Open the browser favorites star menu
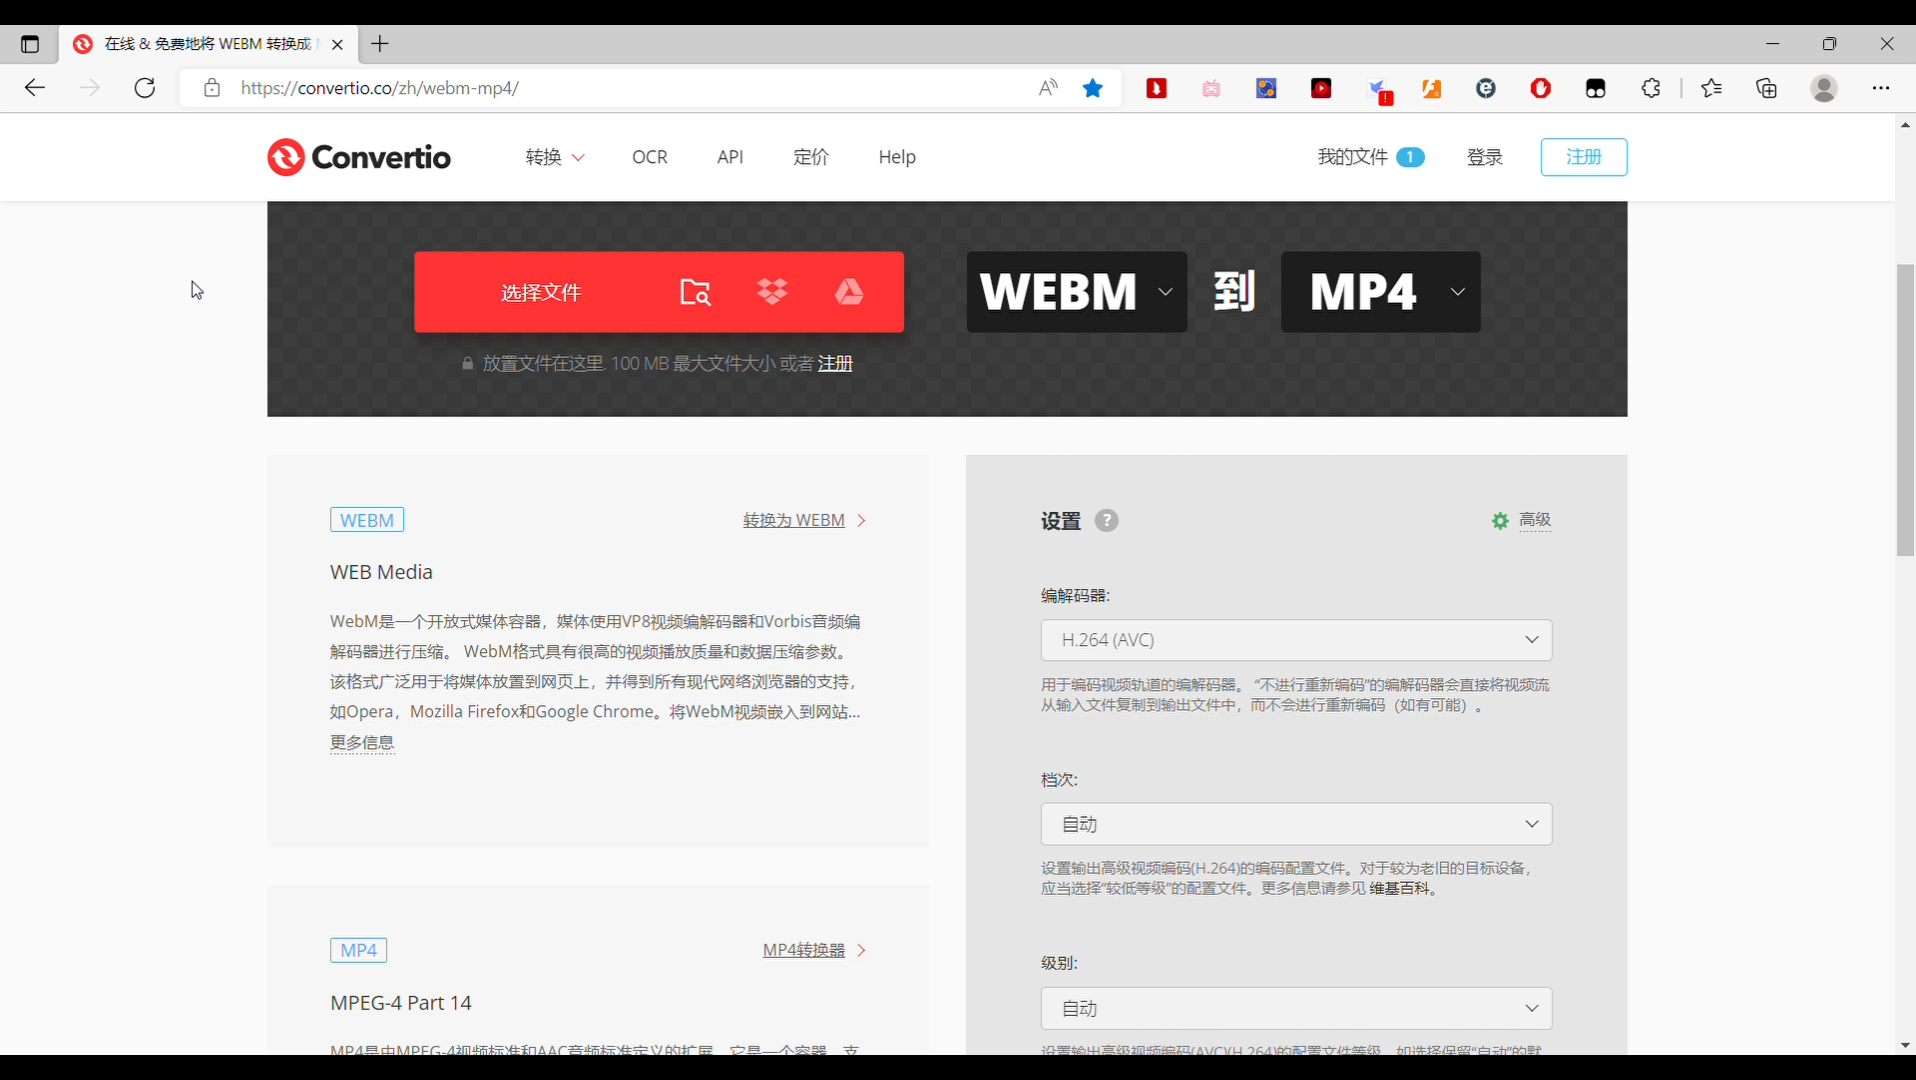 (x=1711, y=88)
